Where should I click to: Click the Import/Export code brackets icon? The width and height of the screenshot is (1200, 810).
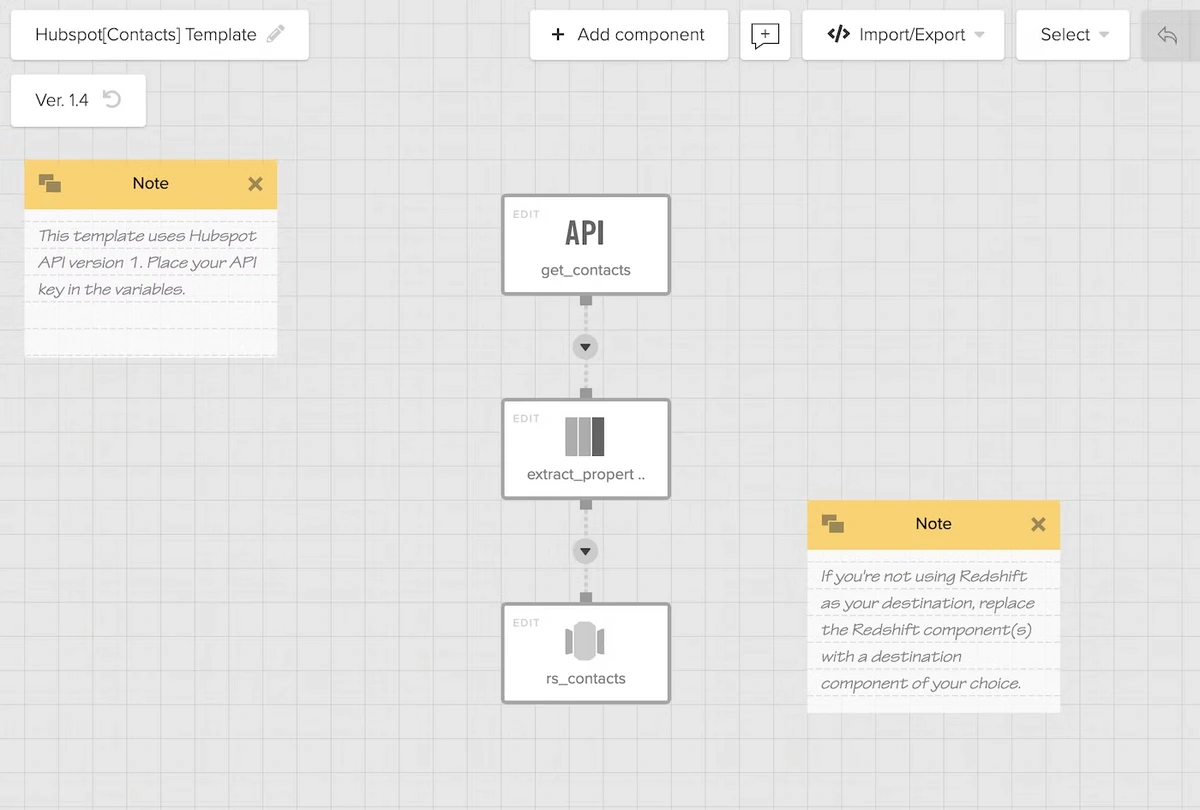[838, 34]
